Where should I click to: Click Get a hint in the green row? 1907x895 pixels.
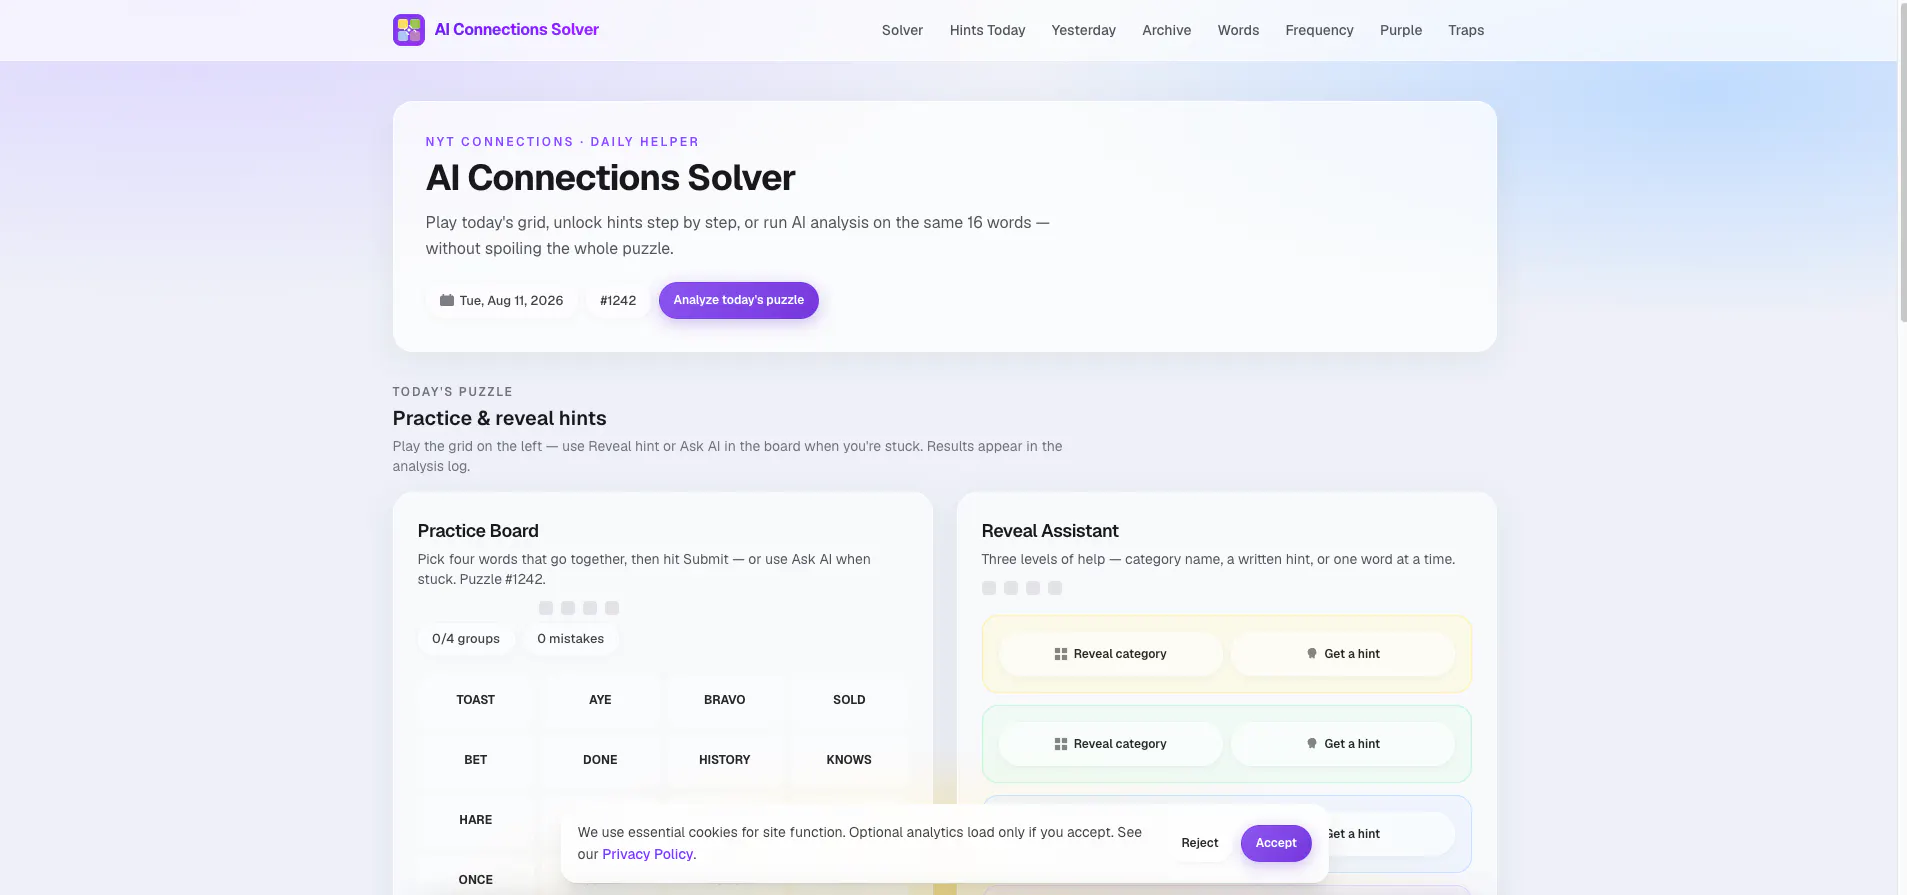click(x=1343, y=744)
